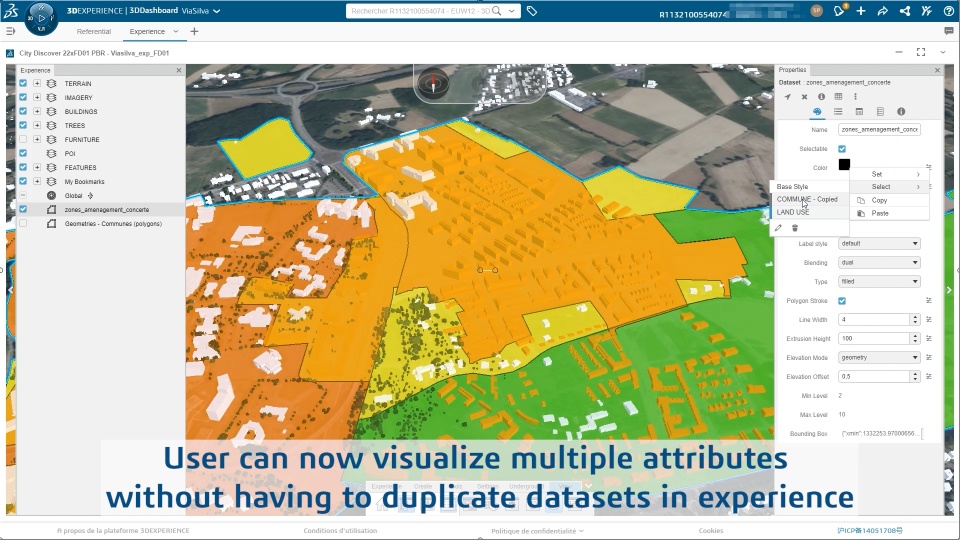Click the sliders icon next to Color
This screenshot has width=960, height=540.
point(929,167)
